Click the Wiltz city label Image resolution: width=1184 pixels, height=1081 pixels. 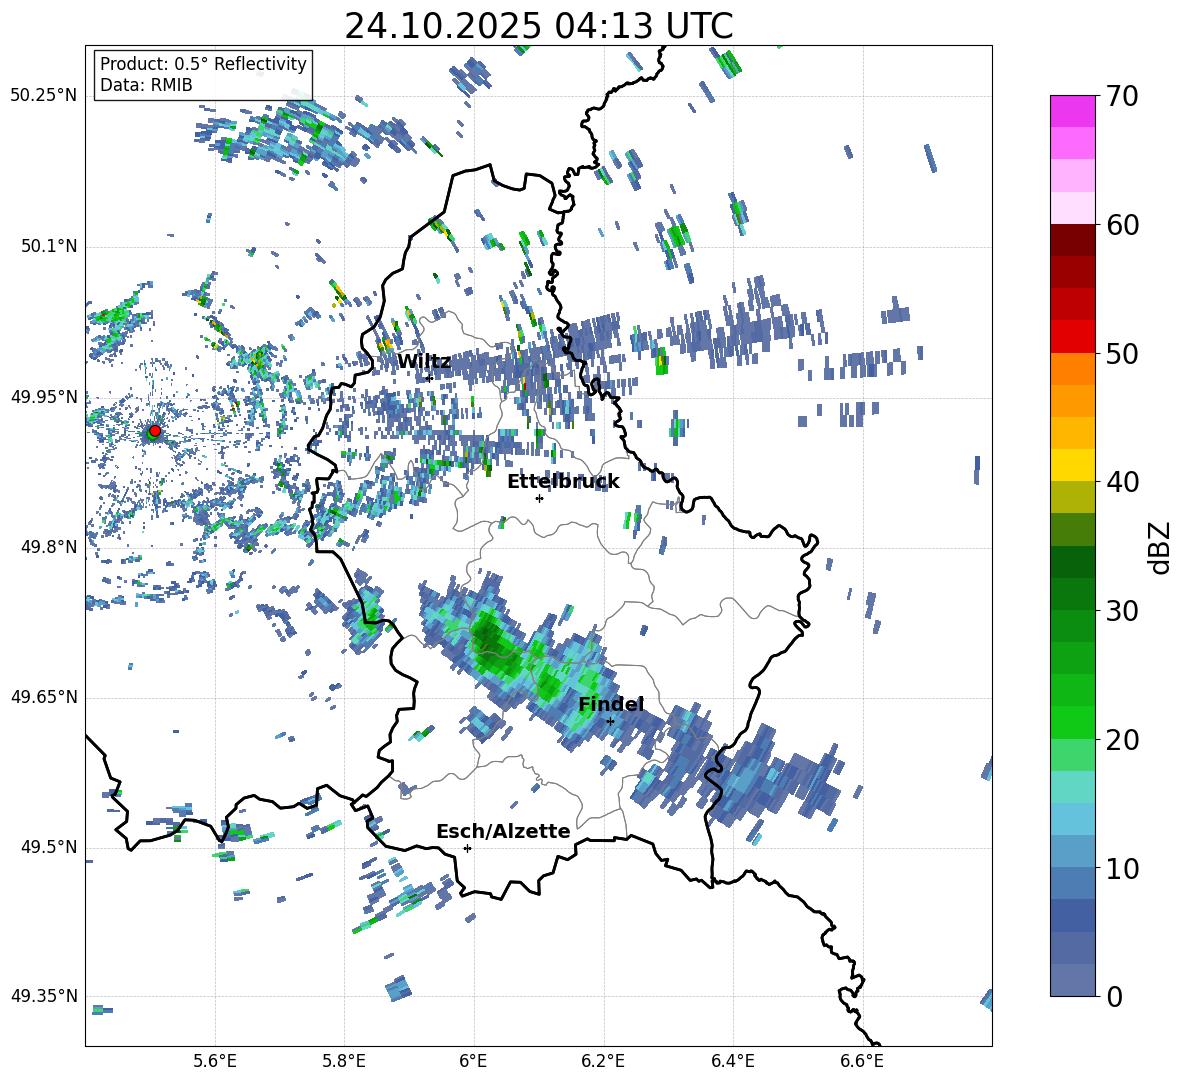coord(424,362)
